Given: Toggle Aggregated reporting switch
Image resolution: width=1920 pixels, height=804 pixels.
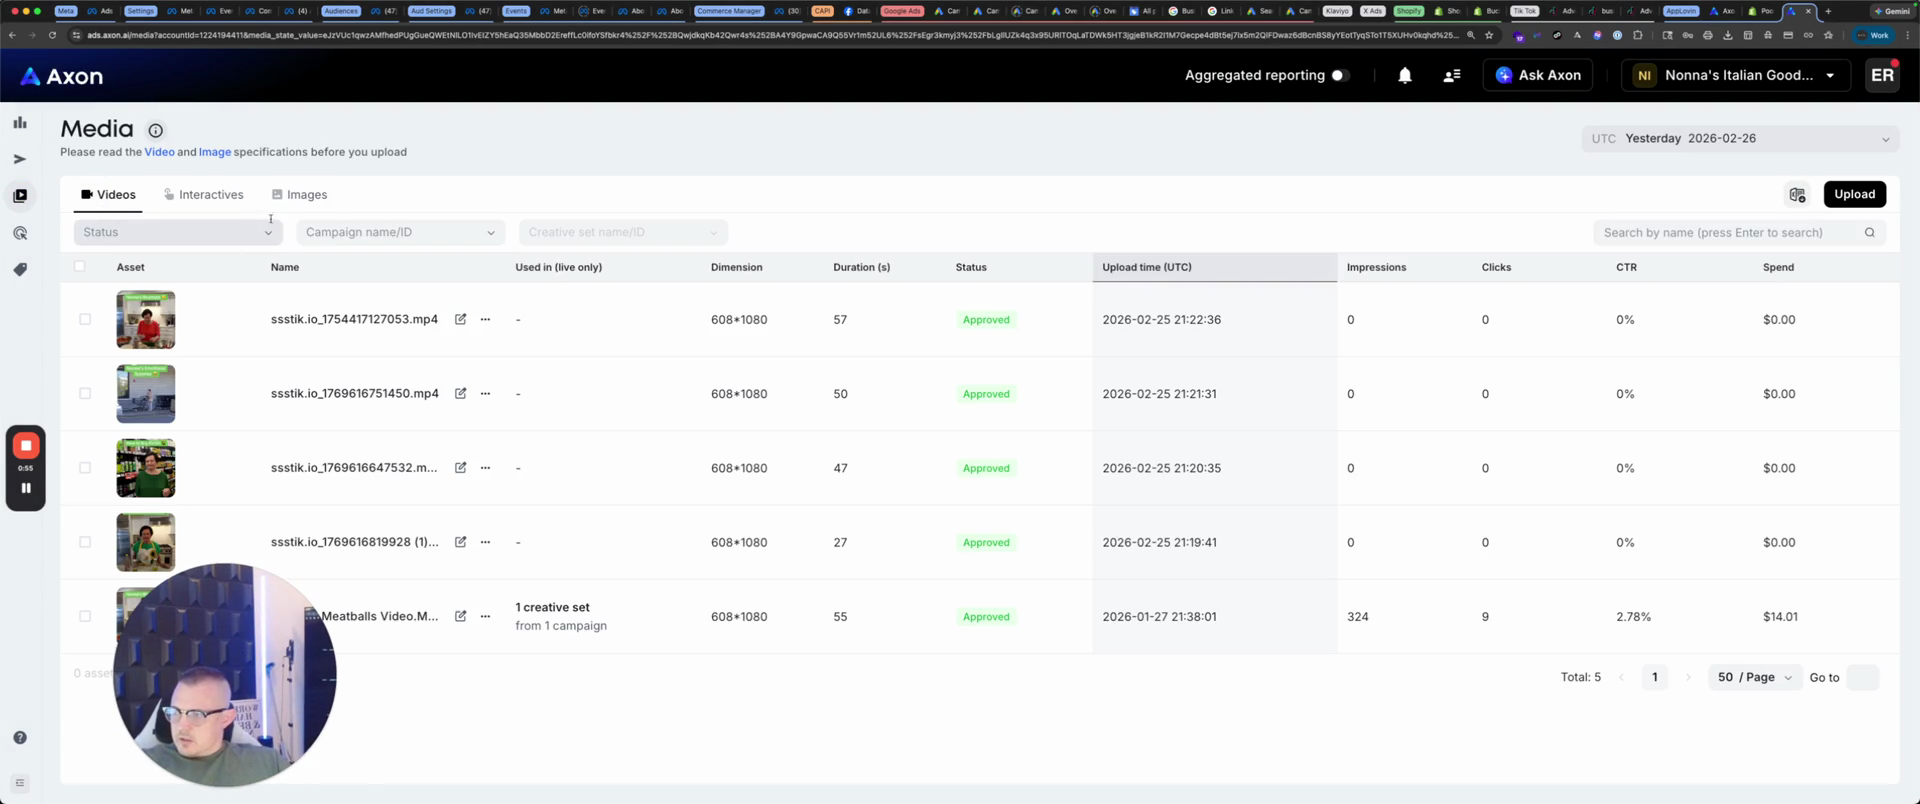Looking at the screenshot, I should [x=1340, y=75].
